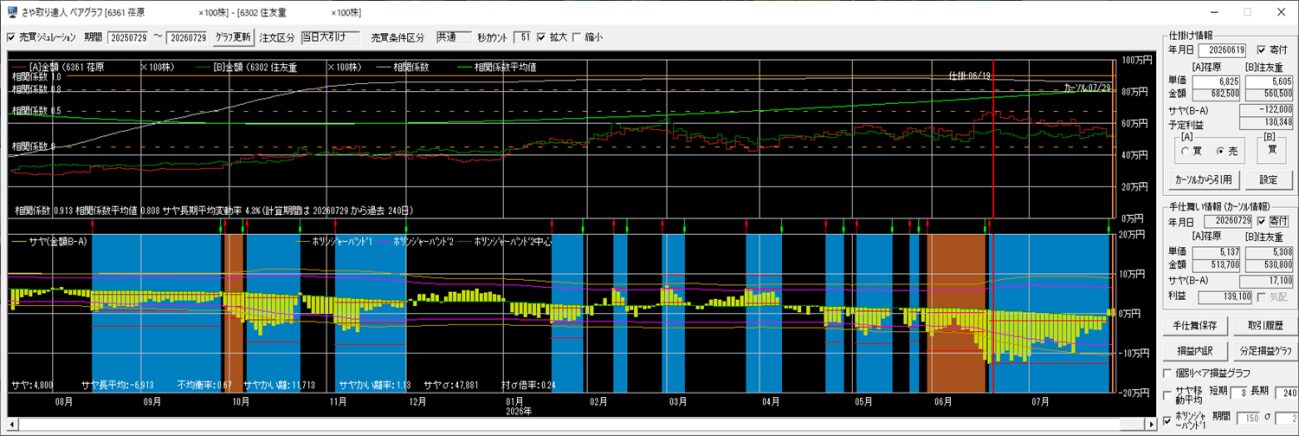Click the period start date field 20250729
Screen dimensions: 1299x436
click(129, 38)
